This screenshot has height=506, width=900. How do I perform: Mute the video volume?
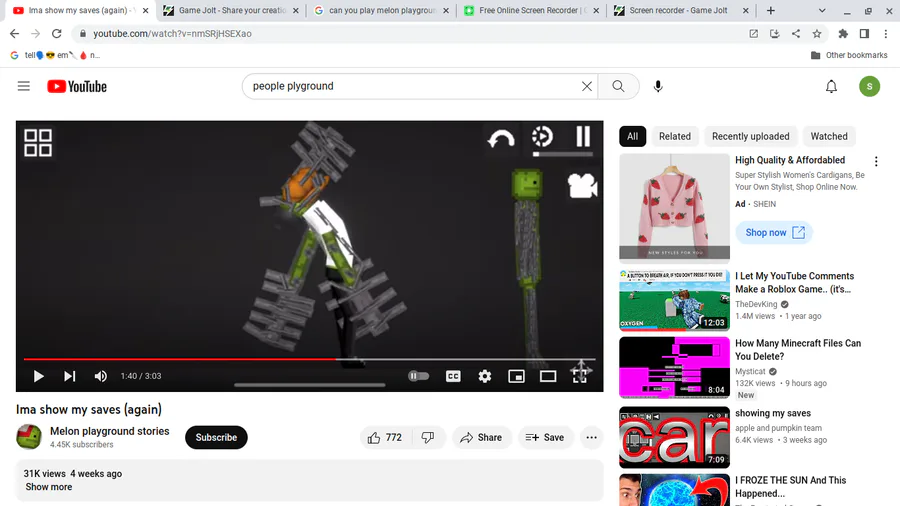tap(100, 376)
